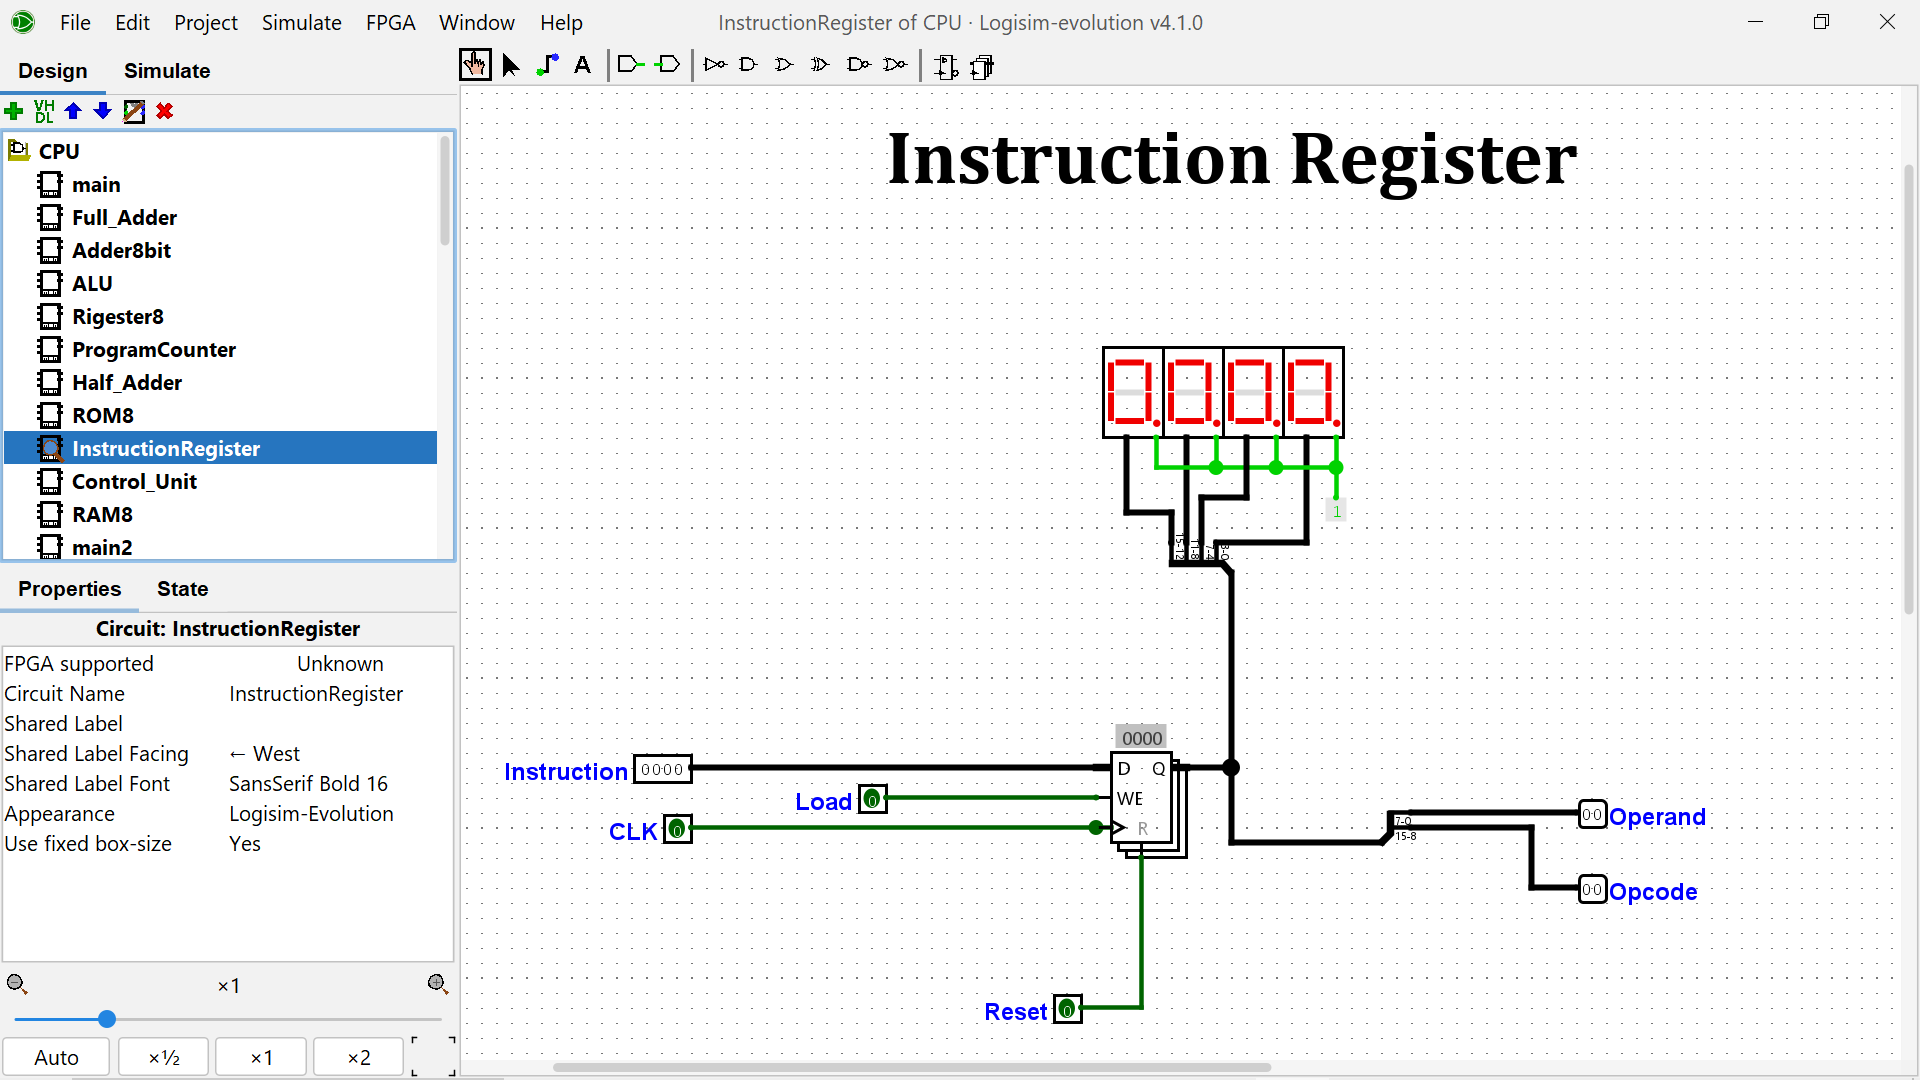
Task: Click the Instruction 0000 input pin
Action: (x=662, y=769)
